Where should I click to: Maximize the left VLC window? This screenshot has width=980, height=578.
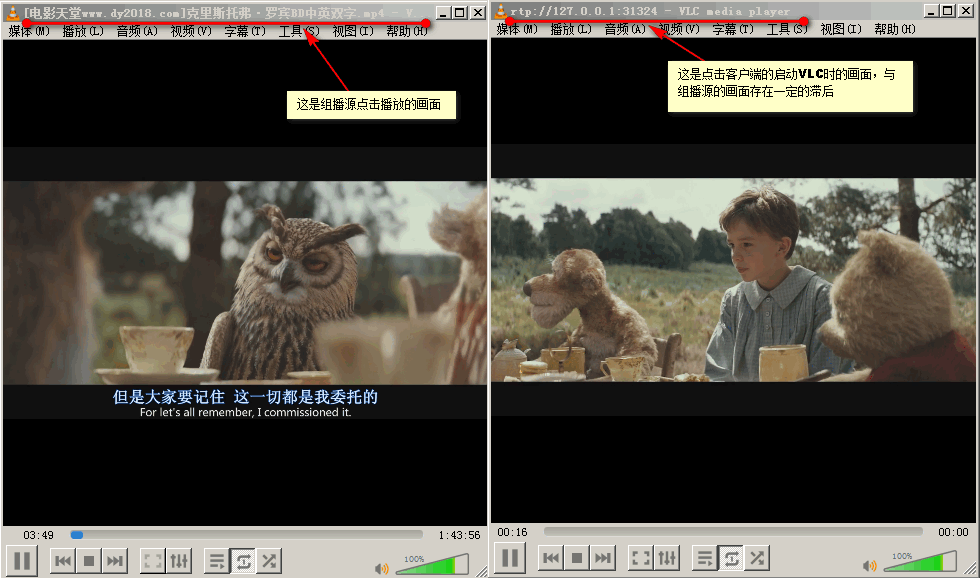459,12
